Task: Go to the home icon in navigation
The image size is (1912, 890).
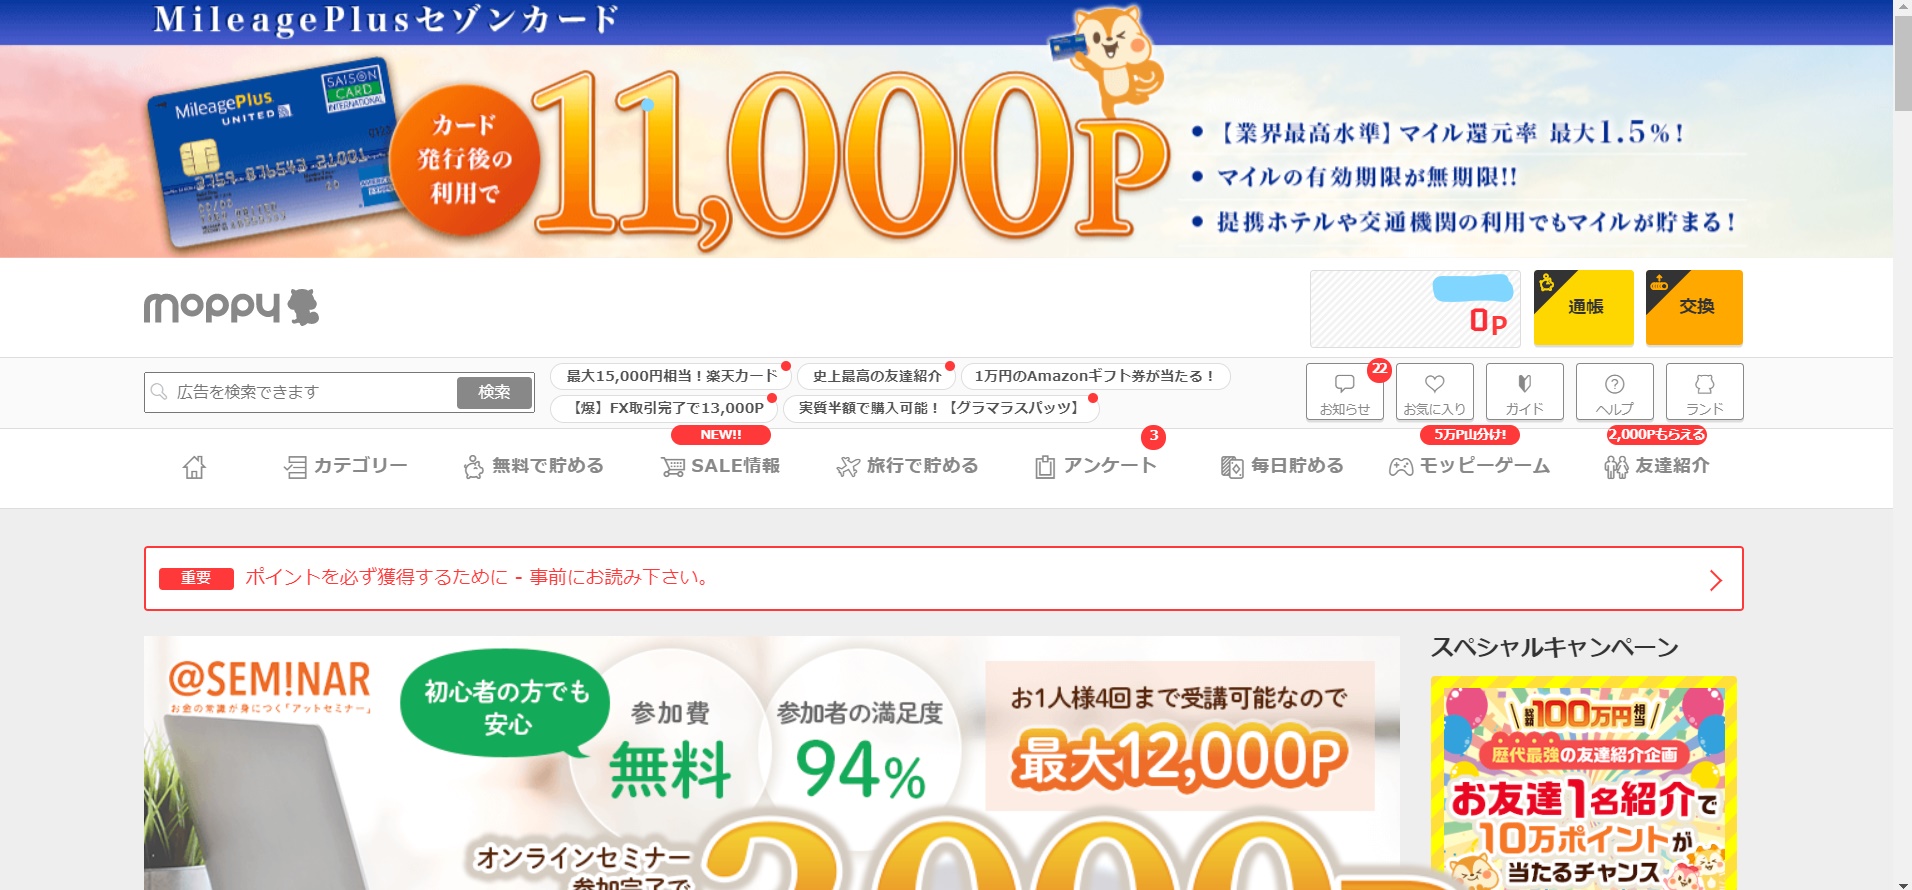Action: click(194, 467)
